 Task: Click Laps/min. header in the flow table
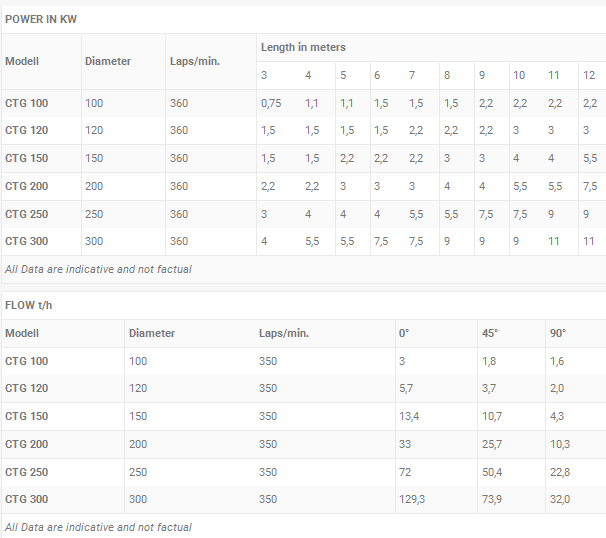click(284, 333)
